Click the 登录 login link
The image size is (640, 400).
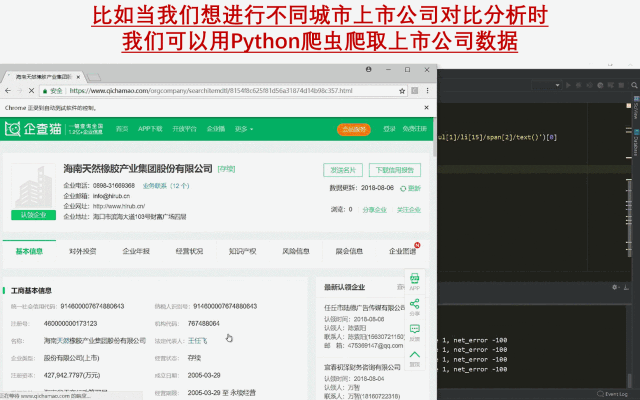point(389,129)
